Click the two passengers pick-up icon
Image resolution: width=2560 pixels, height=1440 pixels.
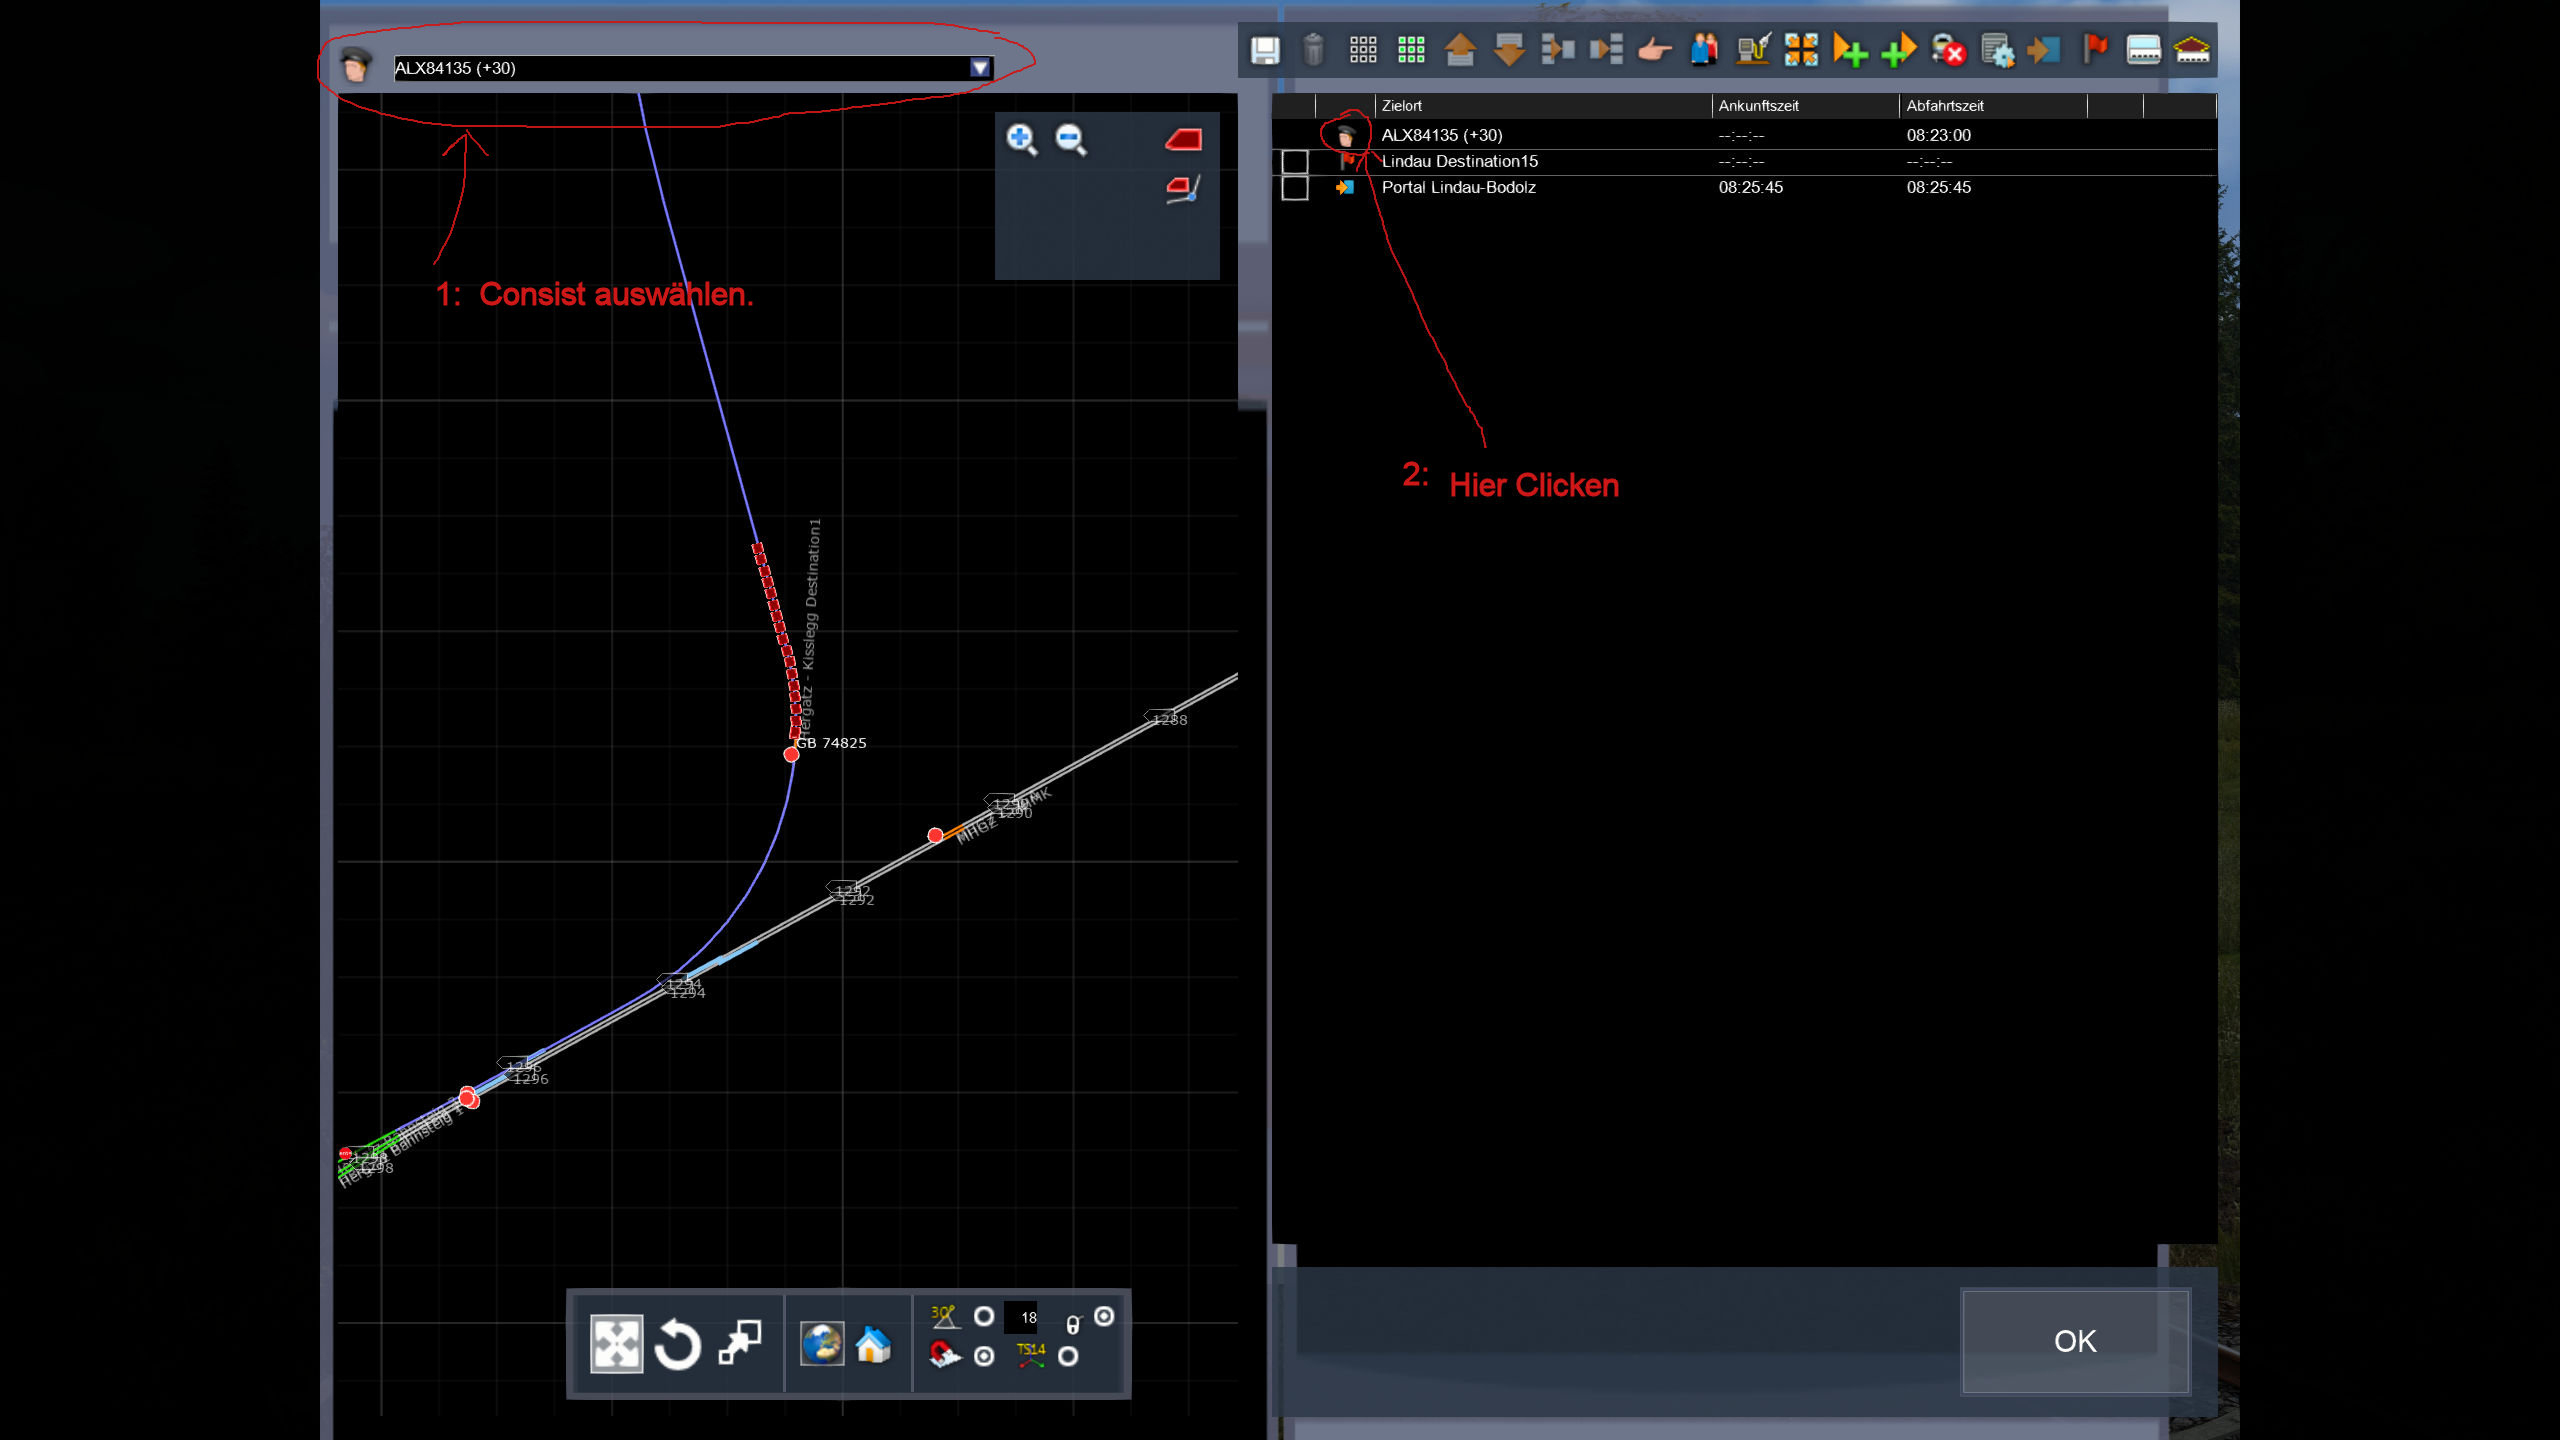point(1704,50)
